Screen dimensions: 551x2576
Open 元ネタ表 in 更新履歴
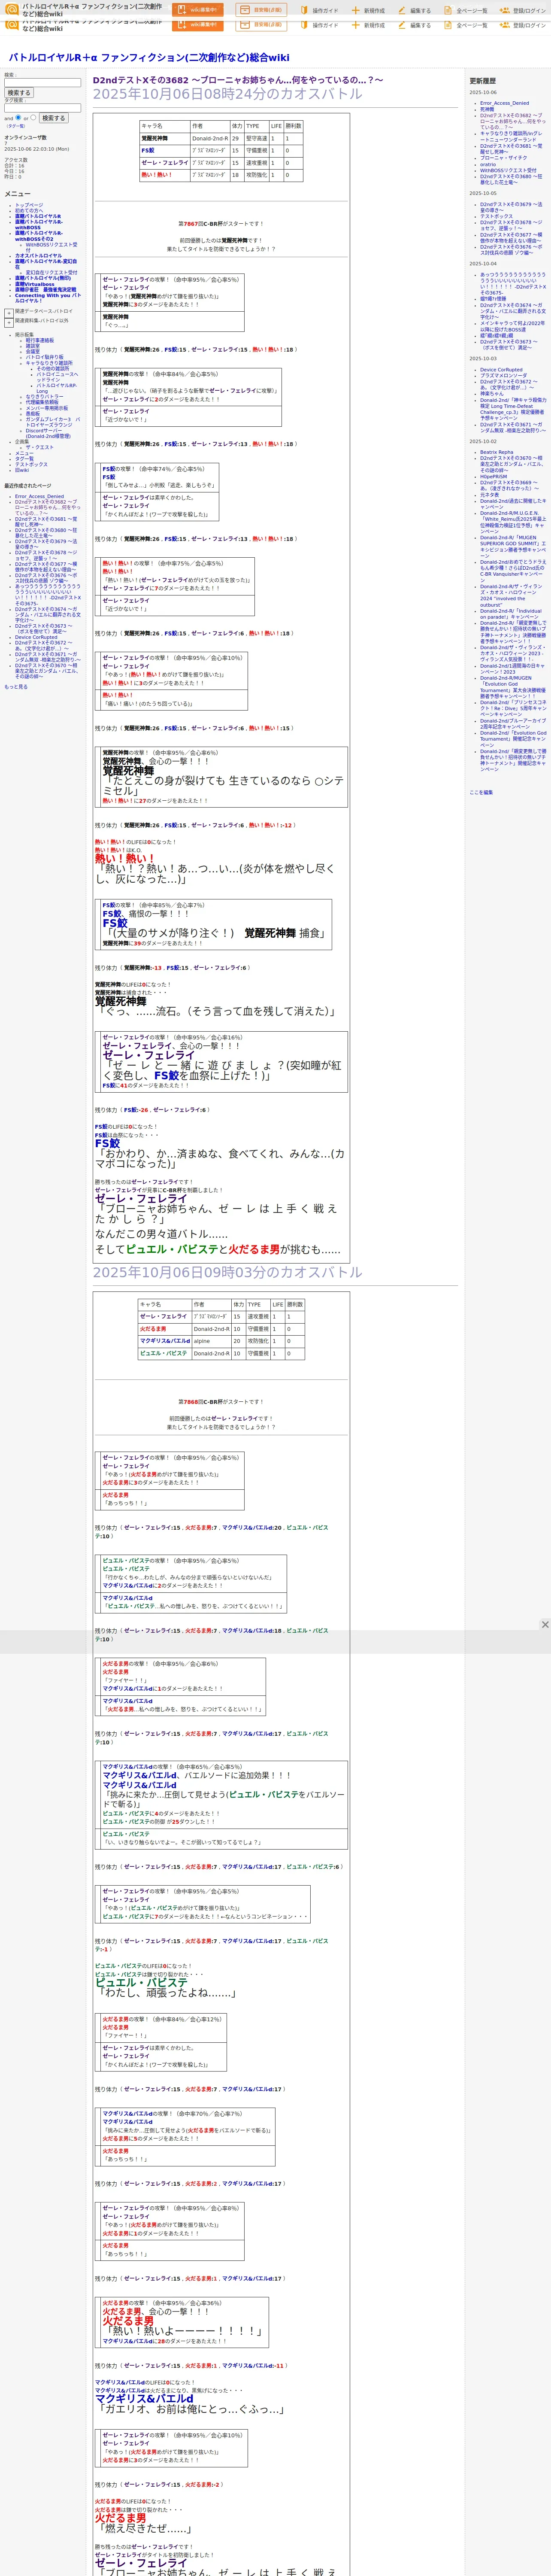pos(489,494)
